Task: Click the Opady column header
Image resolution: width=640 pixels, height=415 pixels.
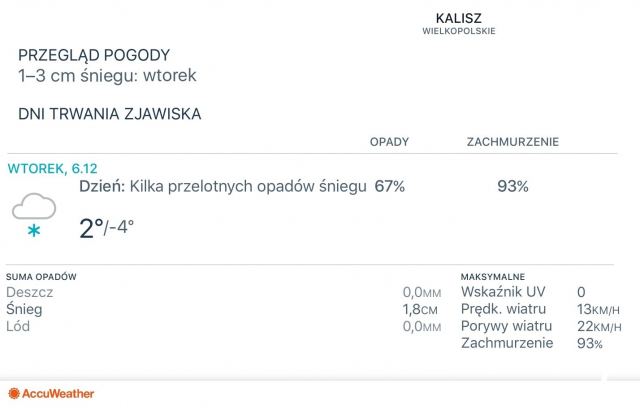Action: coord(389,142)
